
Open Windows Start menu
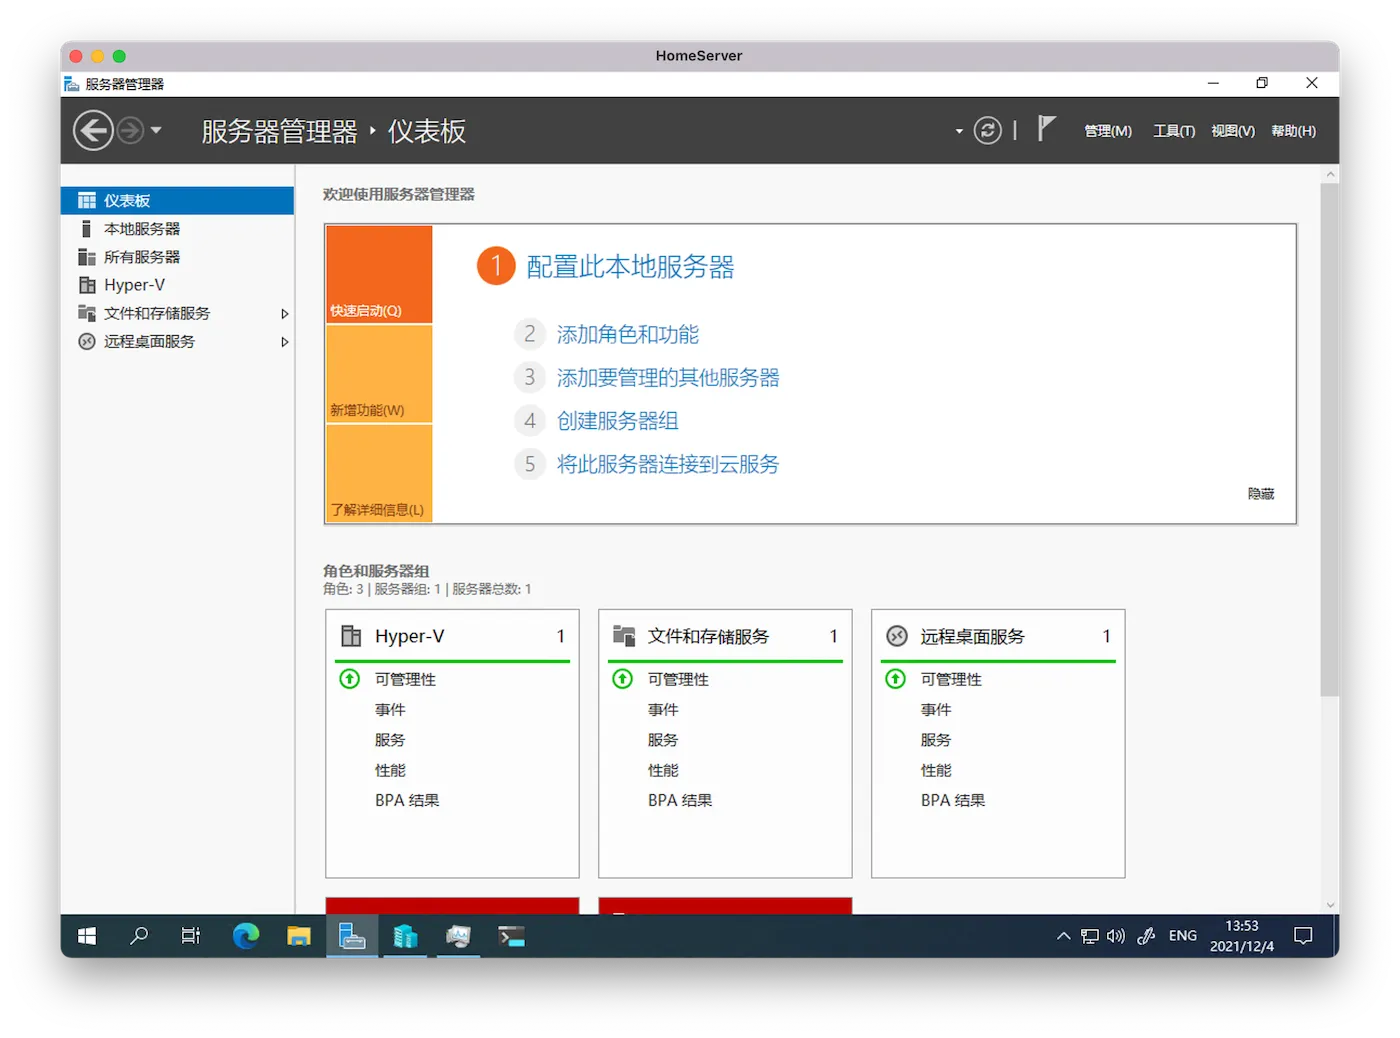[x=87, y=936]
